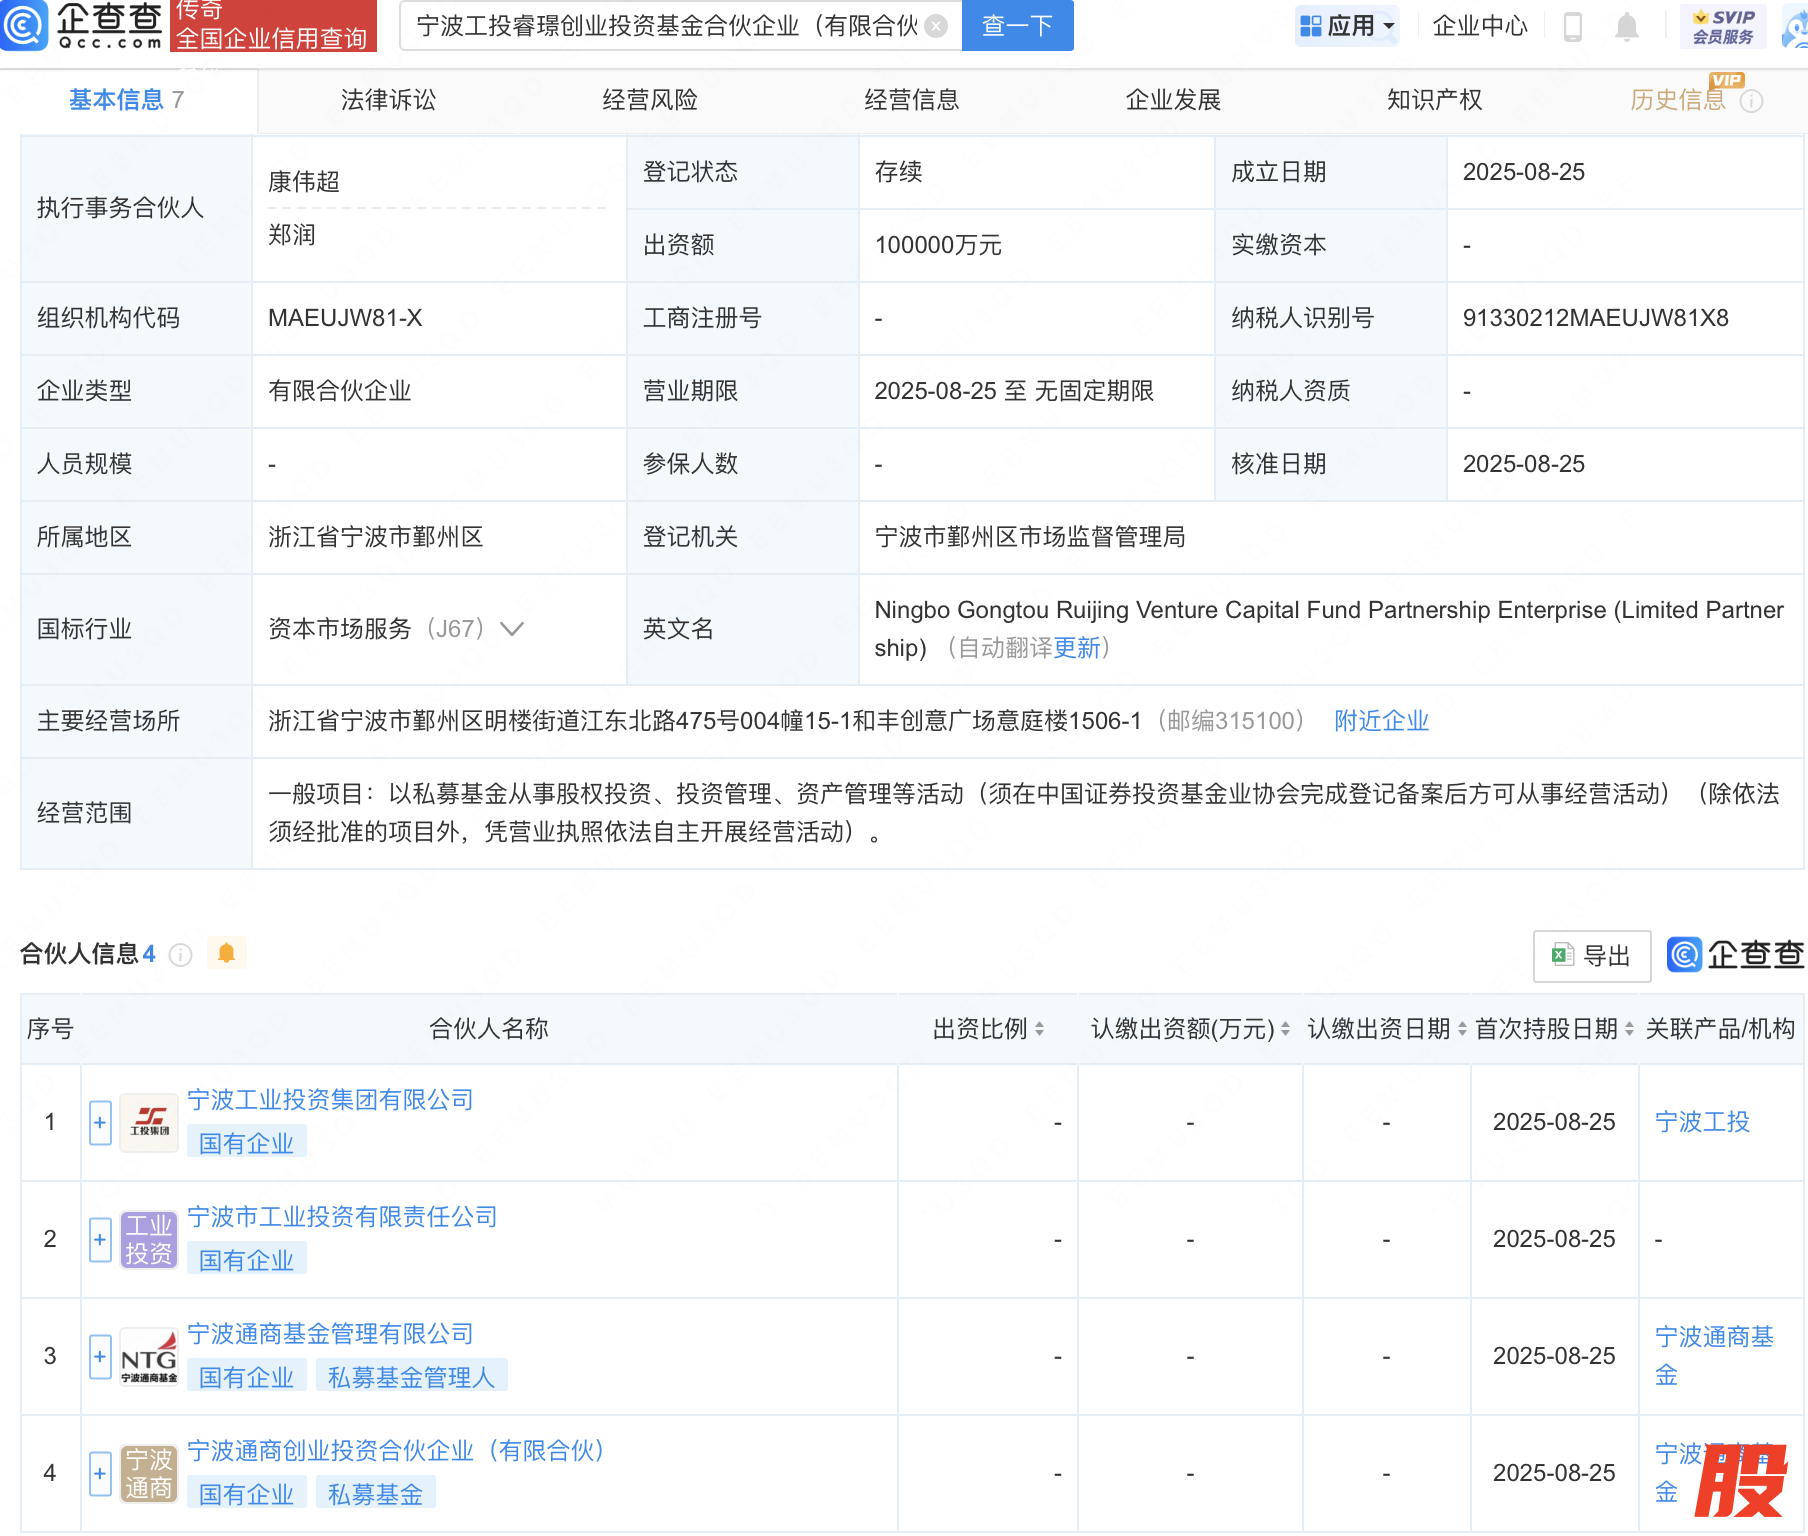The height and width of the screenshot is (1536, 1808).
Task: Switch to 知识产权 tab
Action: tap(1434, 100)
